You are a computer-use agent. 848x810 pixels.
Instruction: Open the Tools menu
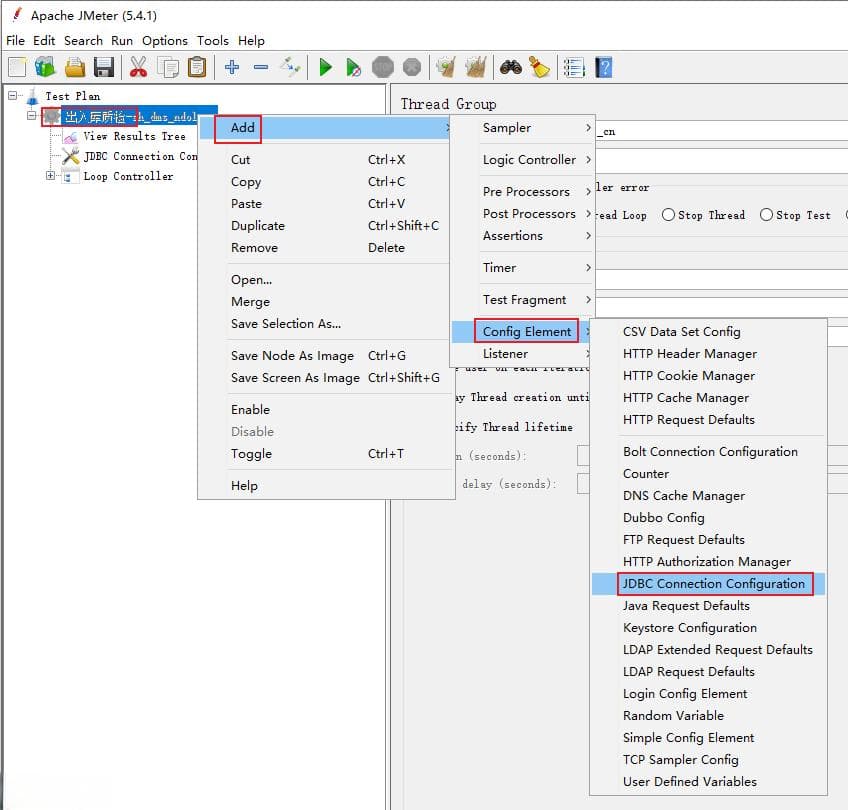pyautogui.click(x=213, y=41)
